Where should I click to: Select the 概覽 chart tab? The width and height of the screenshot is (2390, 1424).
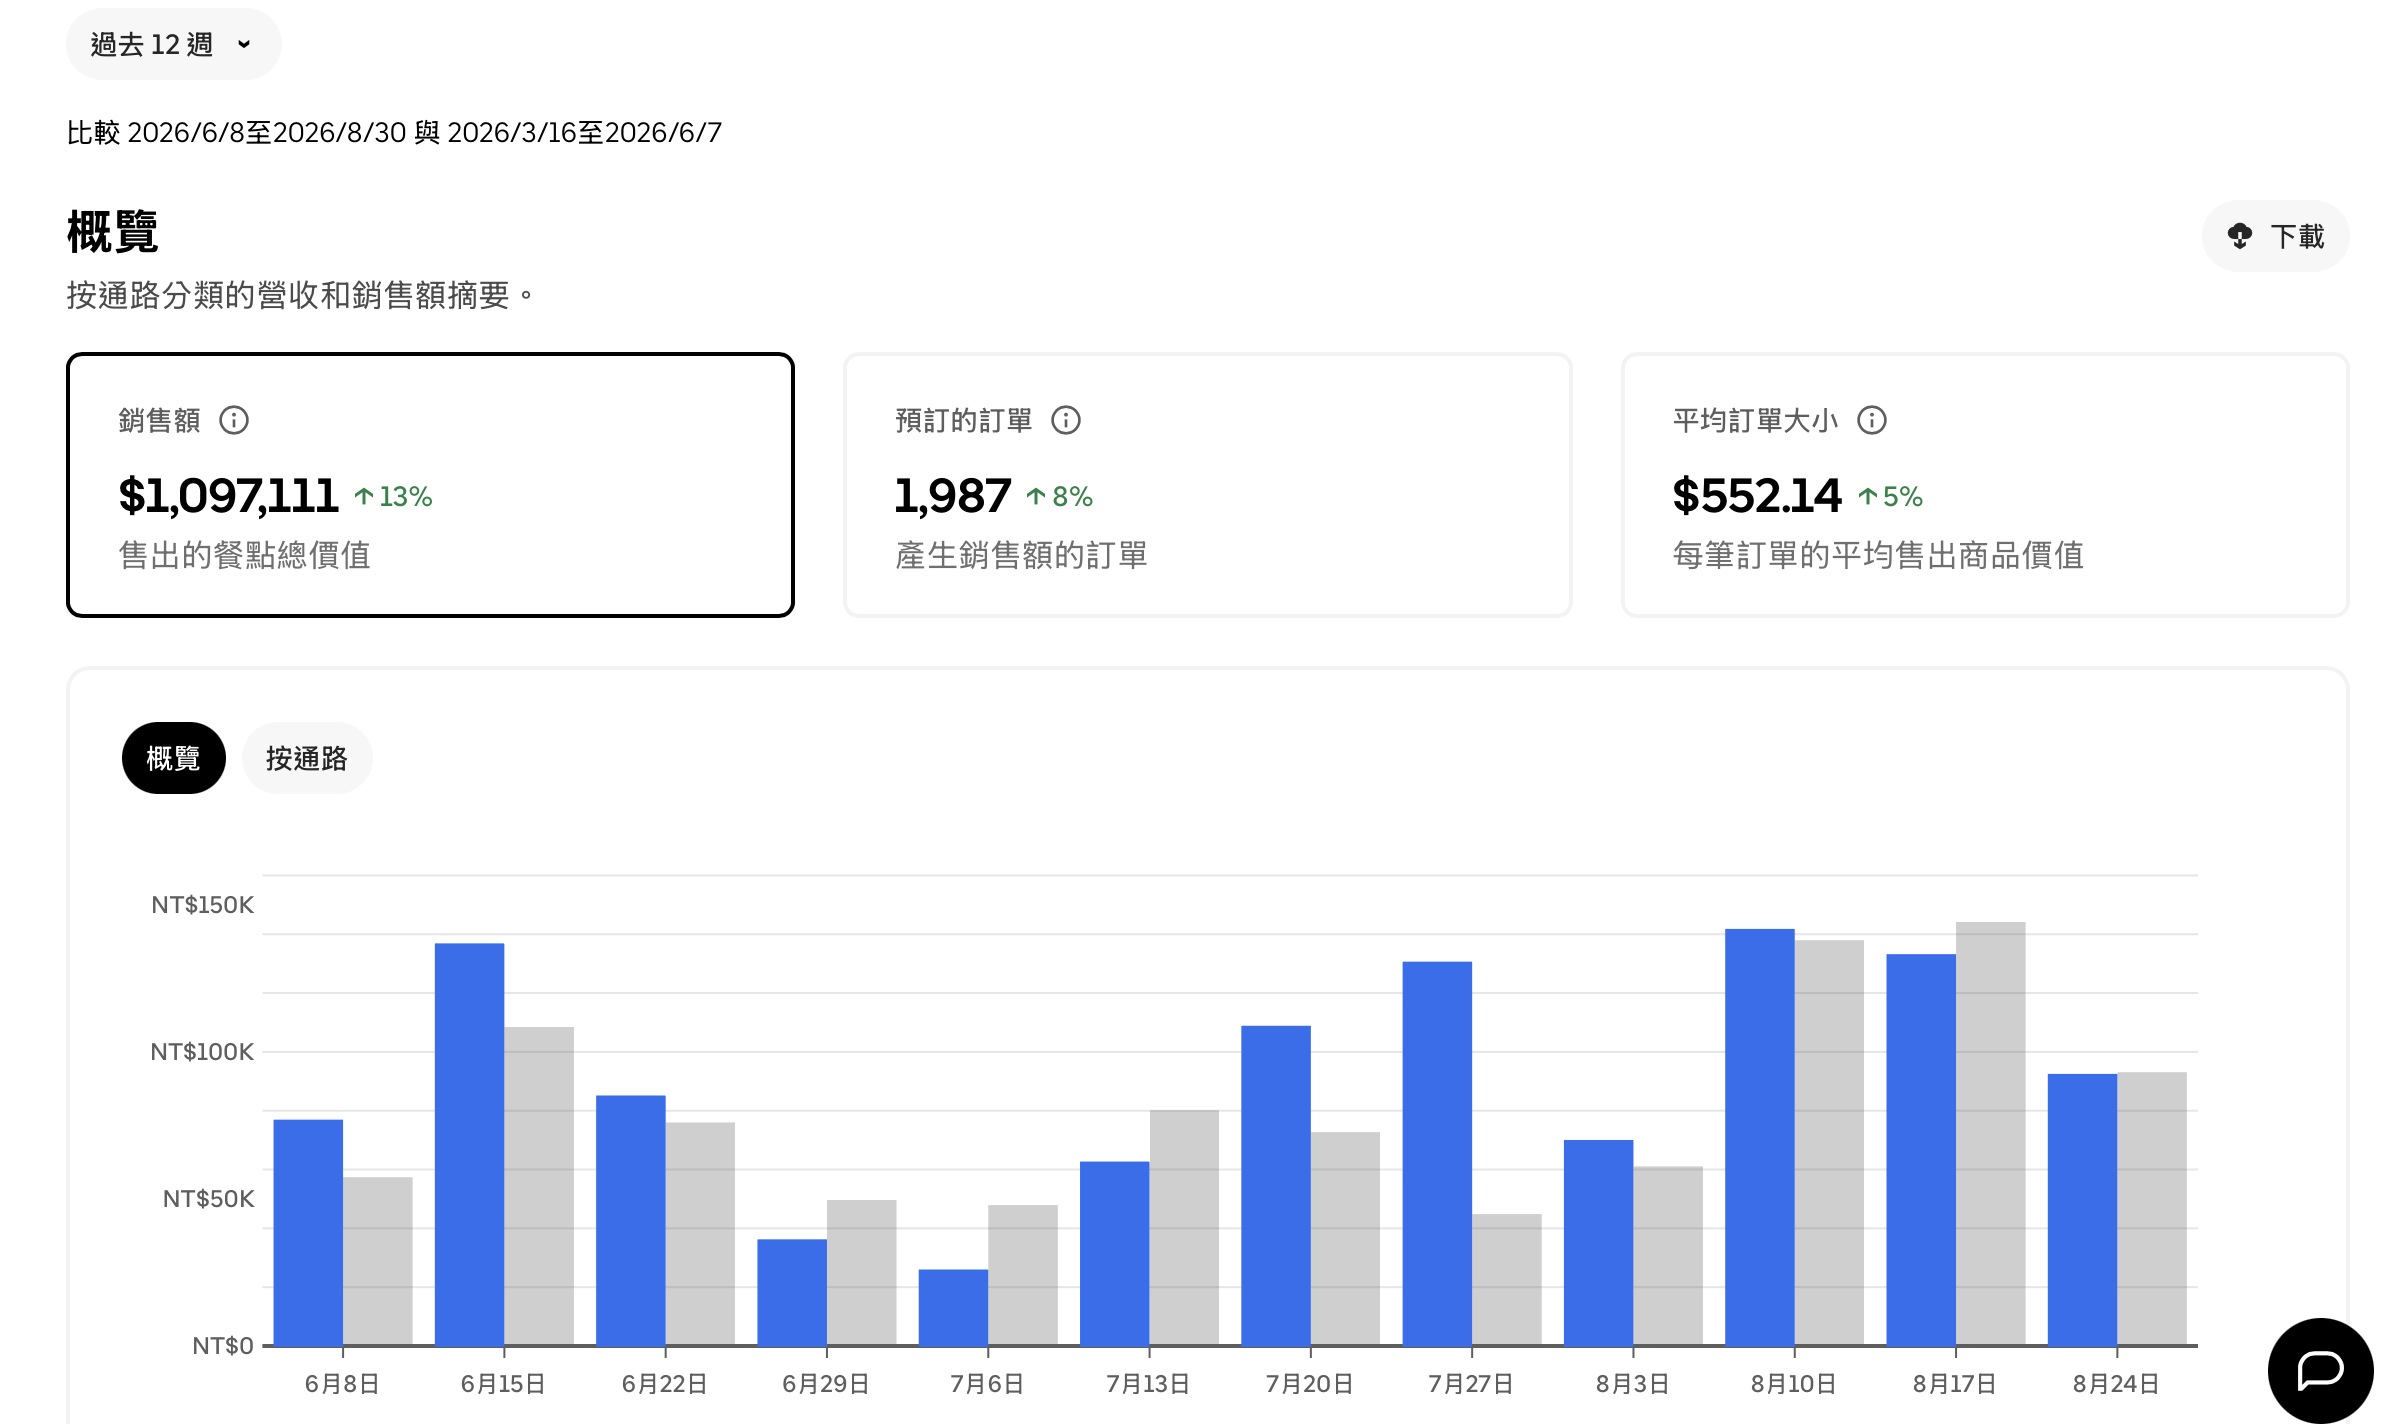point(174,758)
